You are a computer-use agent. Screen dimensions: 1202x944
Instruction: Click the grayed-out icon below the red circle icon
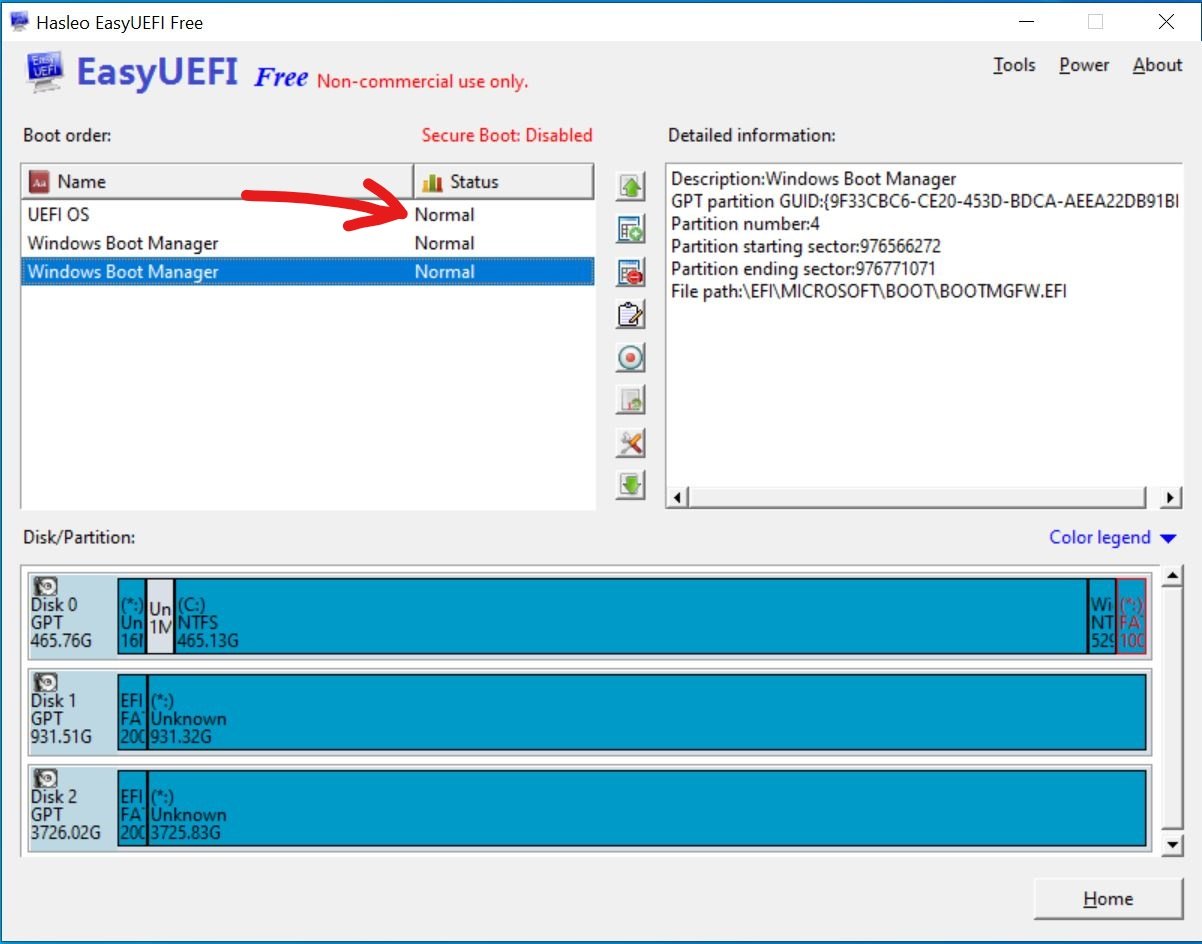(x=631, y=400)
